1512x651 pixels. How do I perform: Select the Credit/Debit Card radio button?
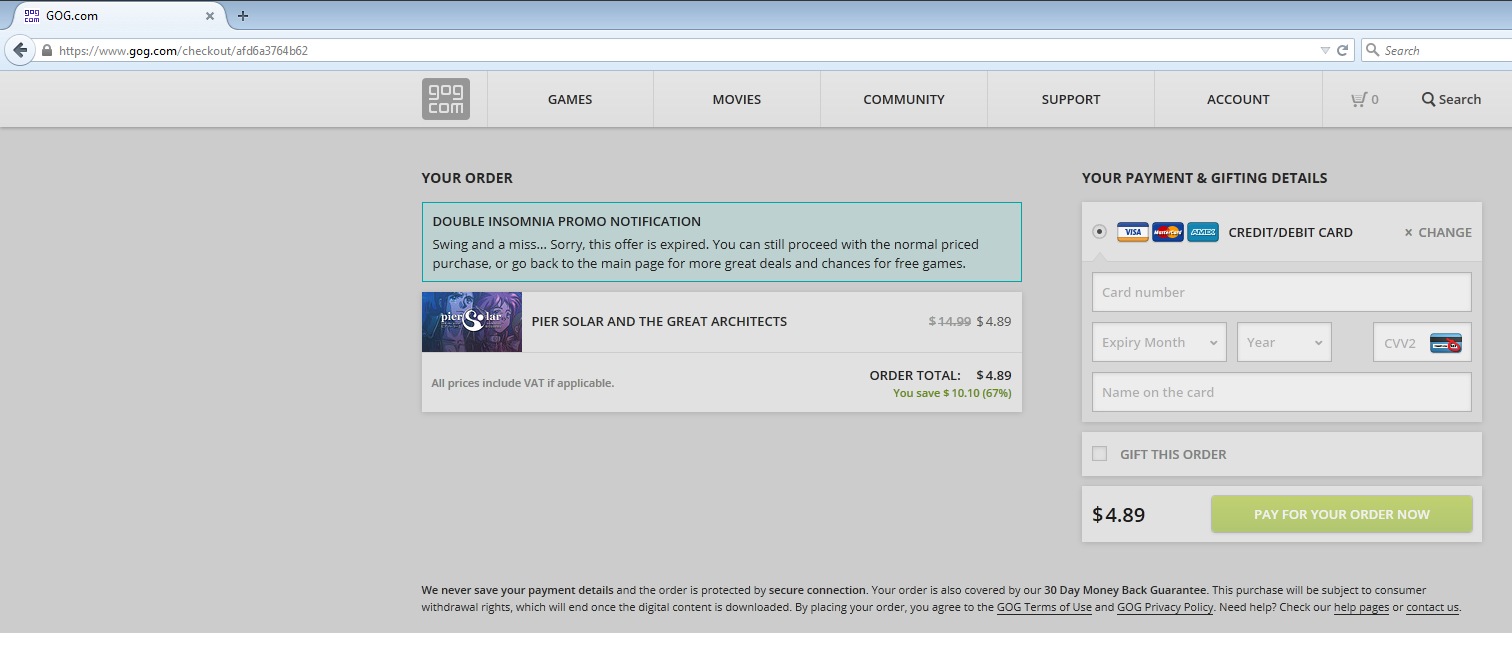point(1100,232)
